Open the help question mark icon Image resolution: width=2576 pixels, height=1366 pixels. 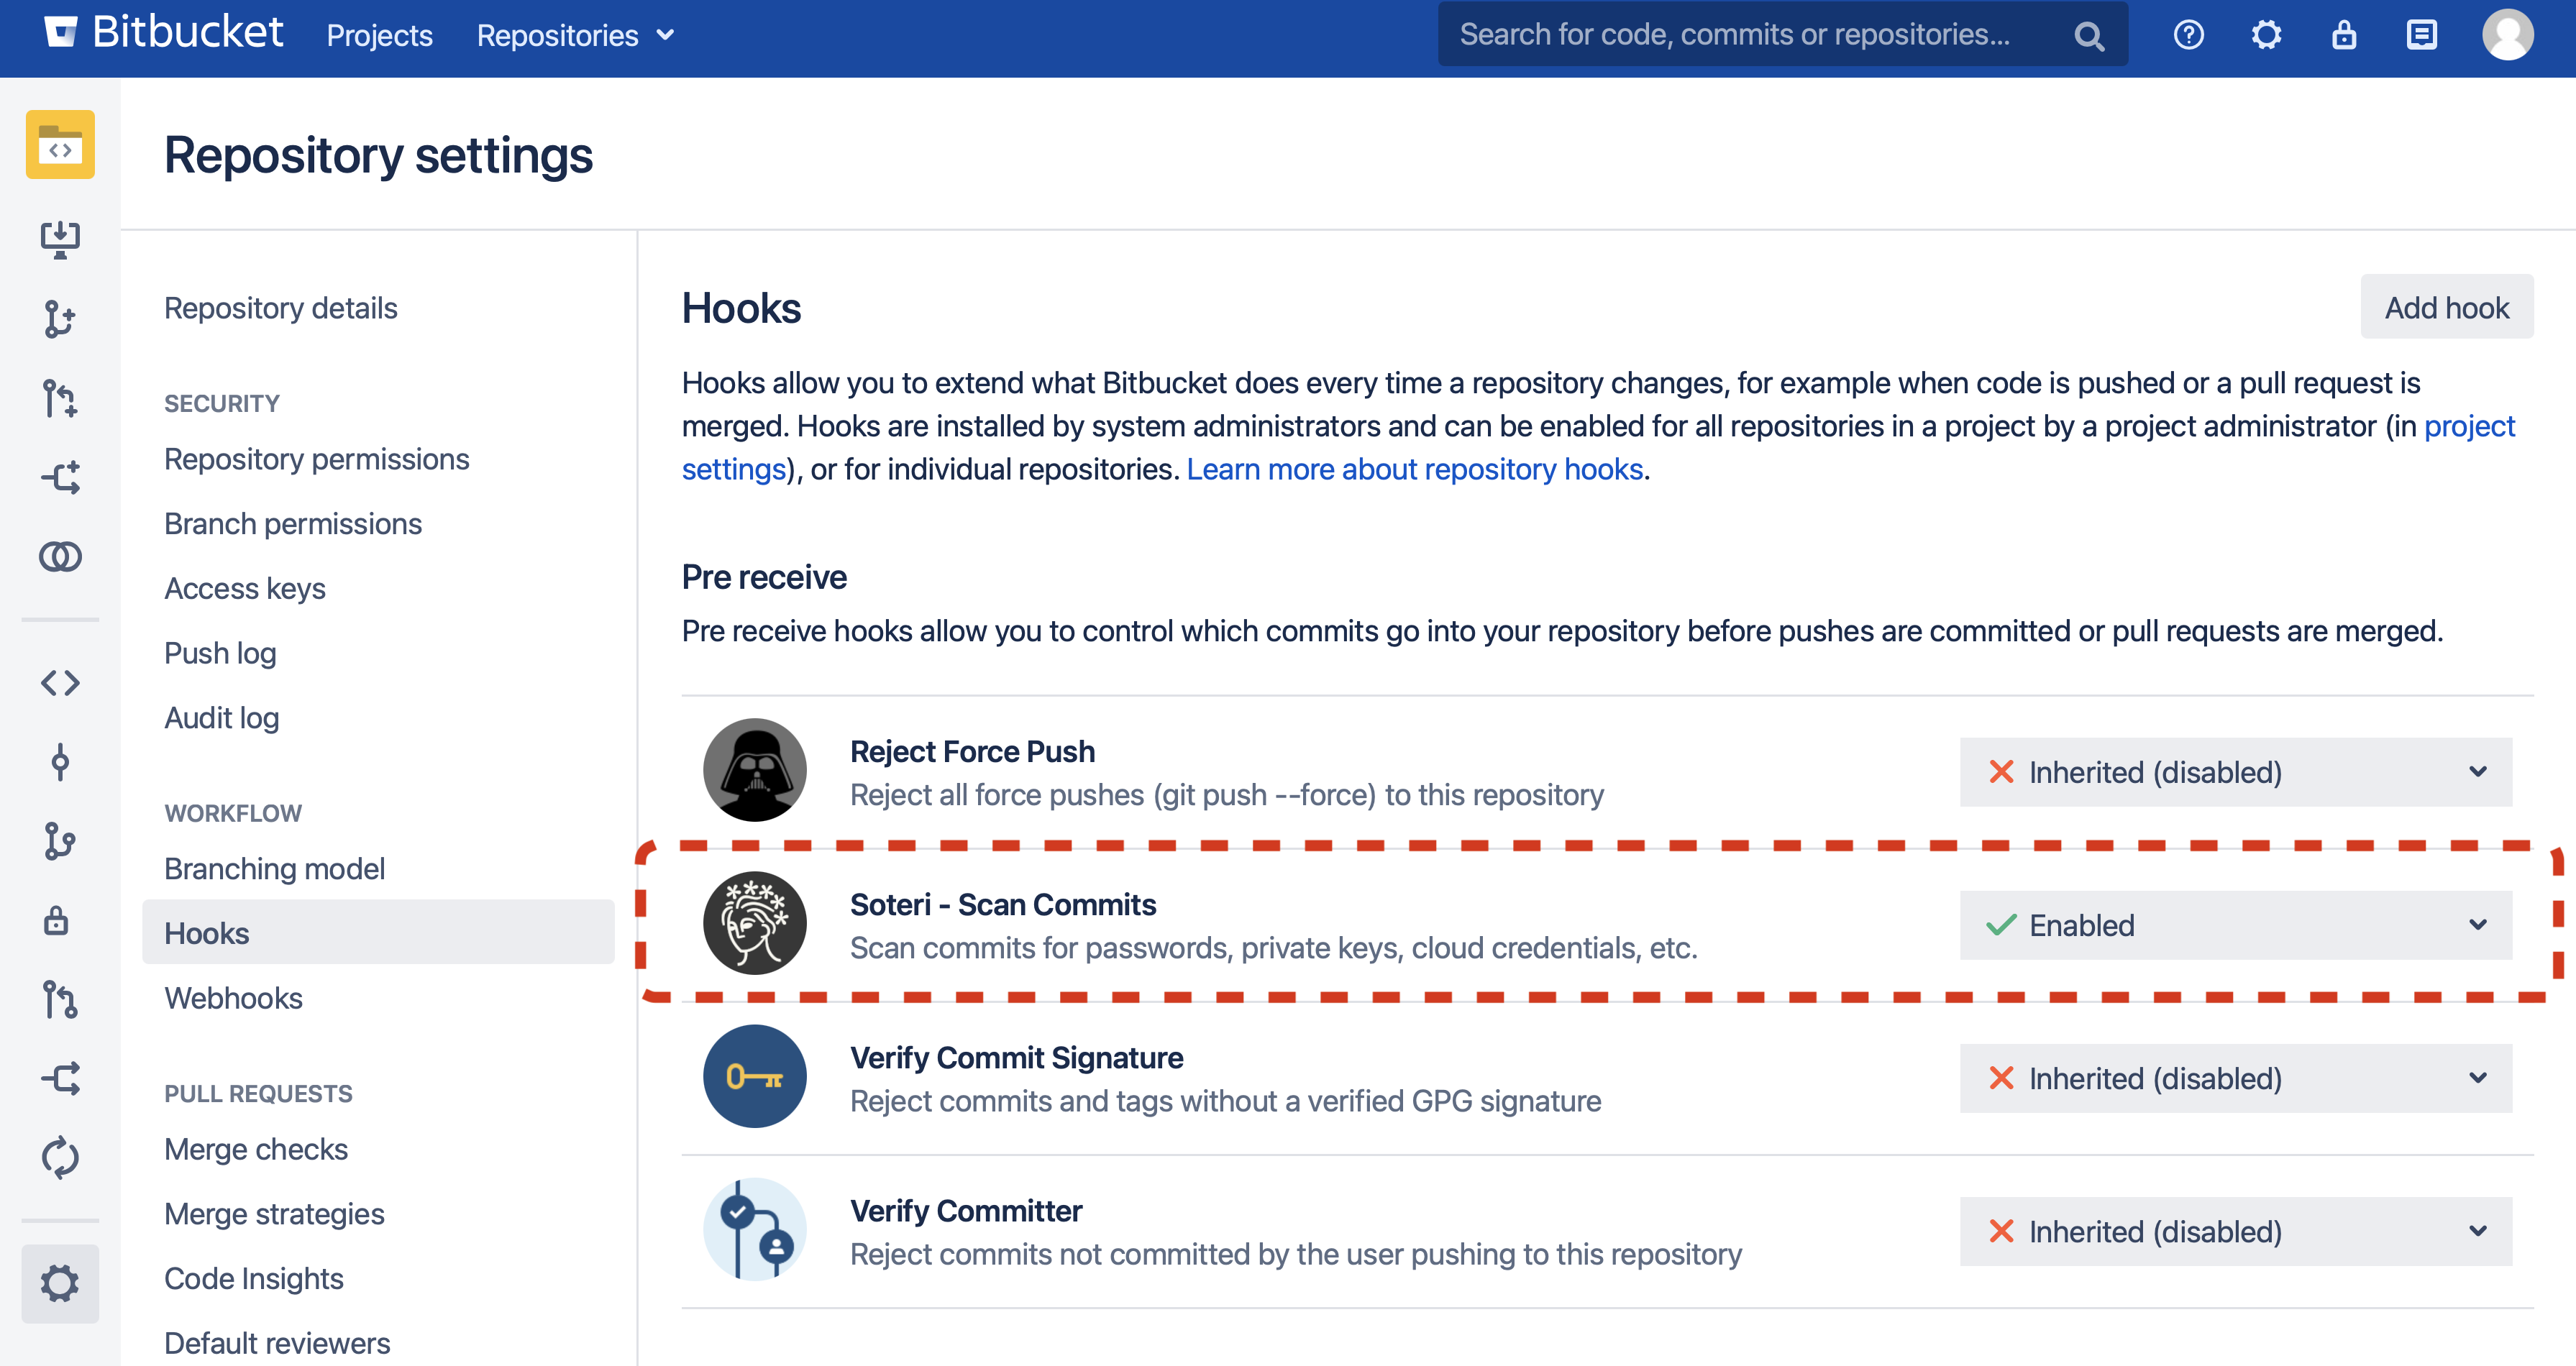(2188, 36)
